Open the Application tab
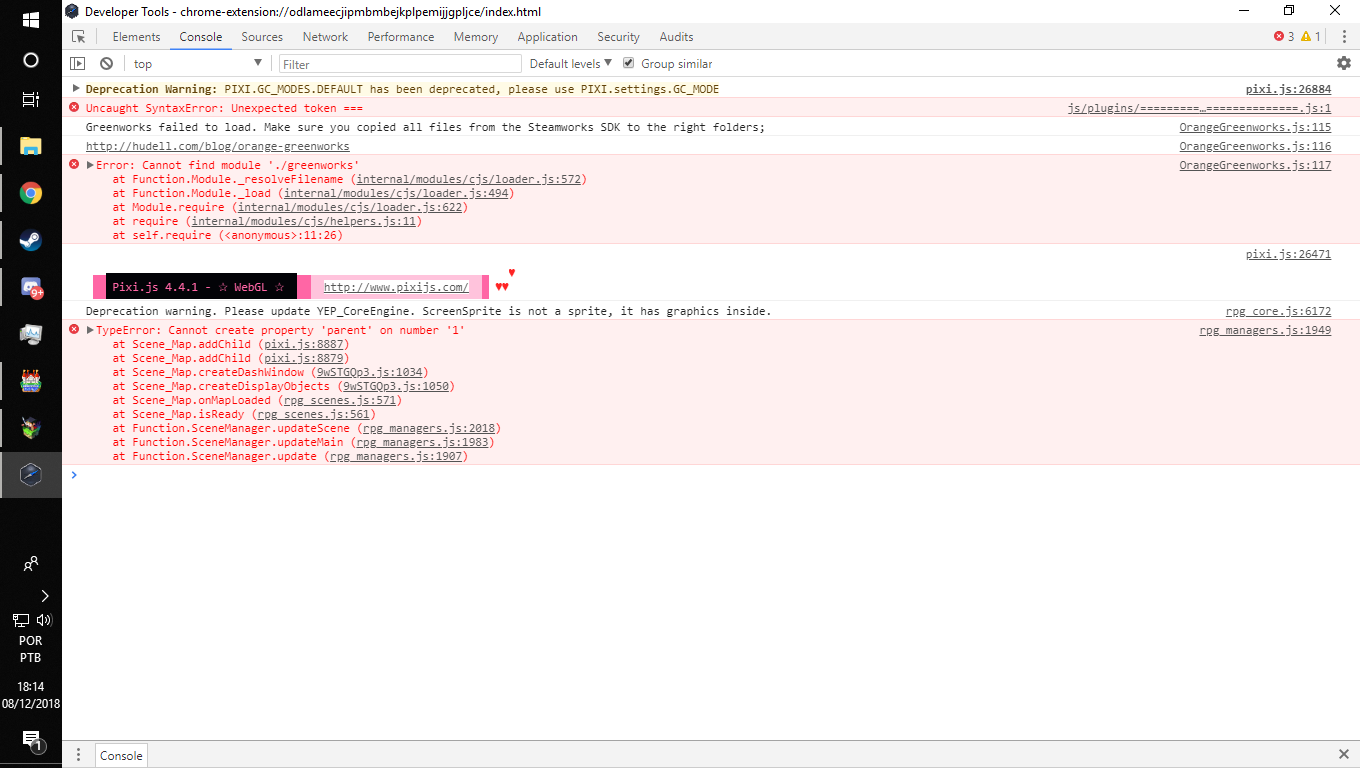This screenshot has height=768, width=1360. tap(548, 37)
